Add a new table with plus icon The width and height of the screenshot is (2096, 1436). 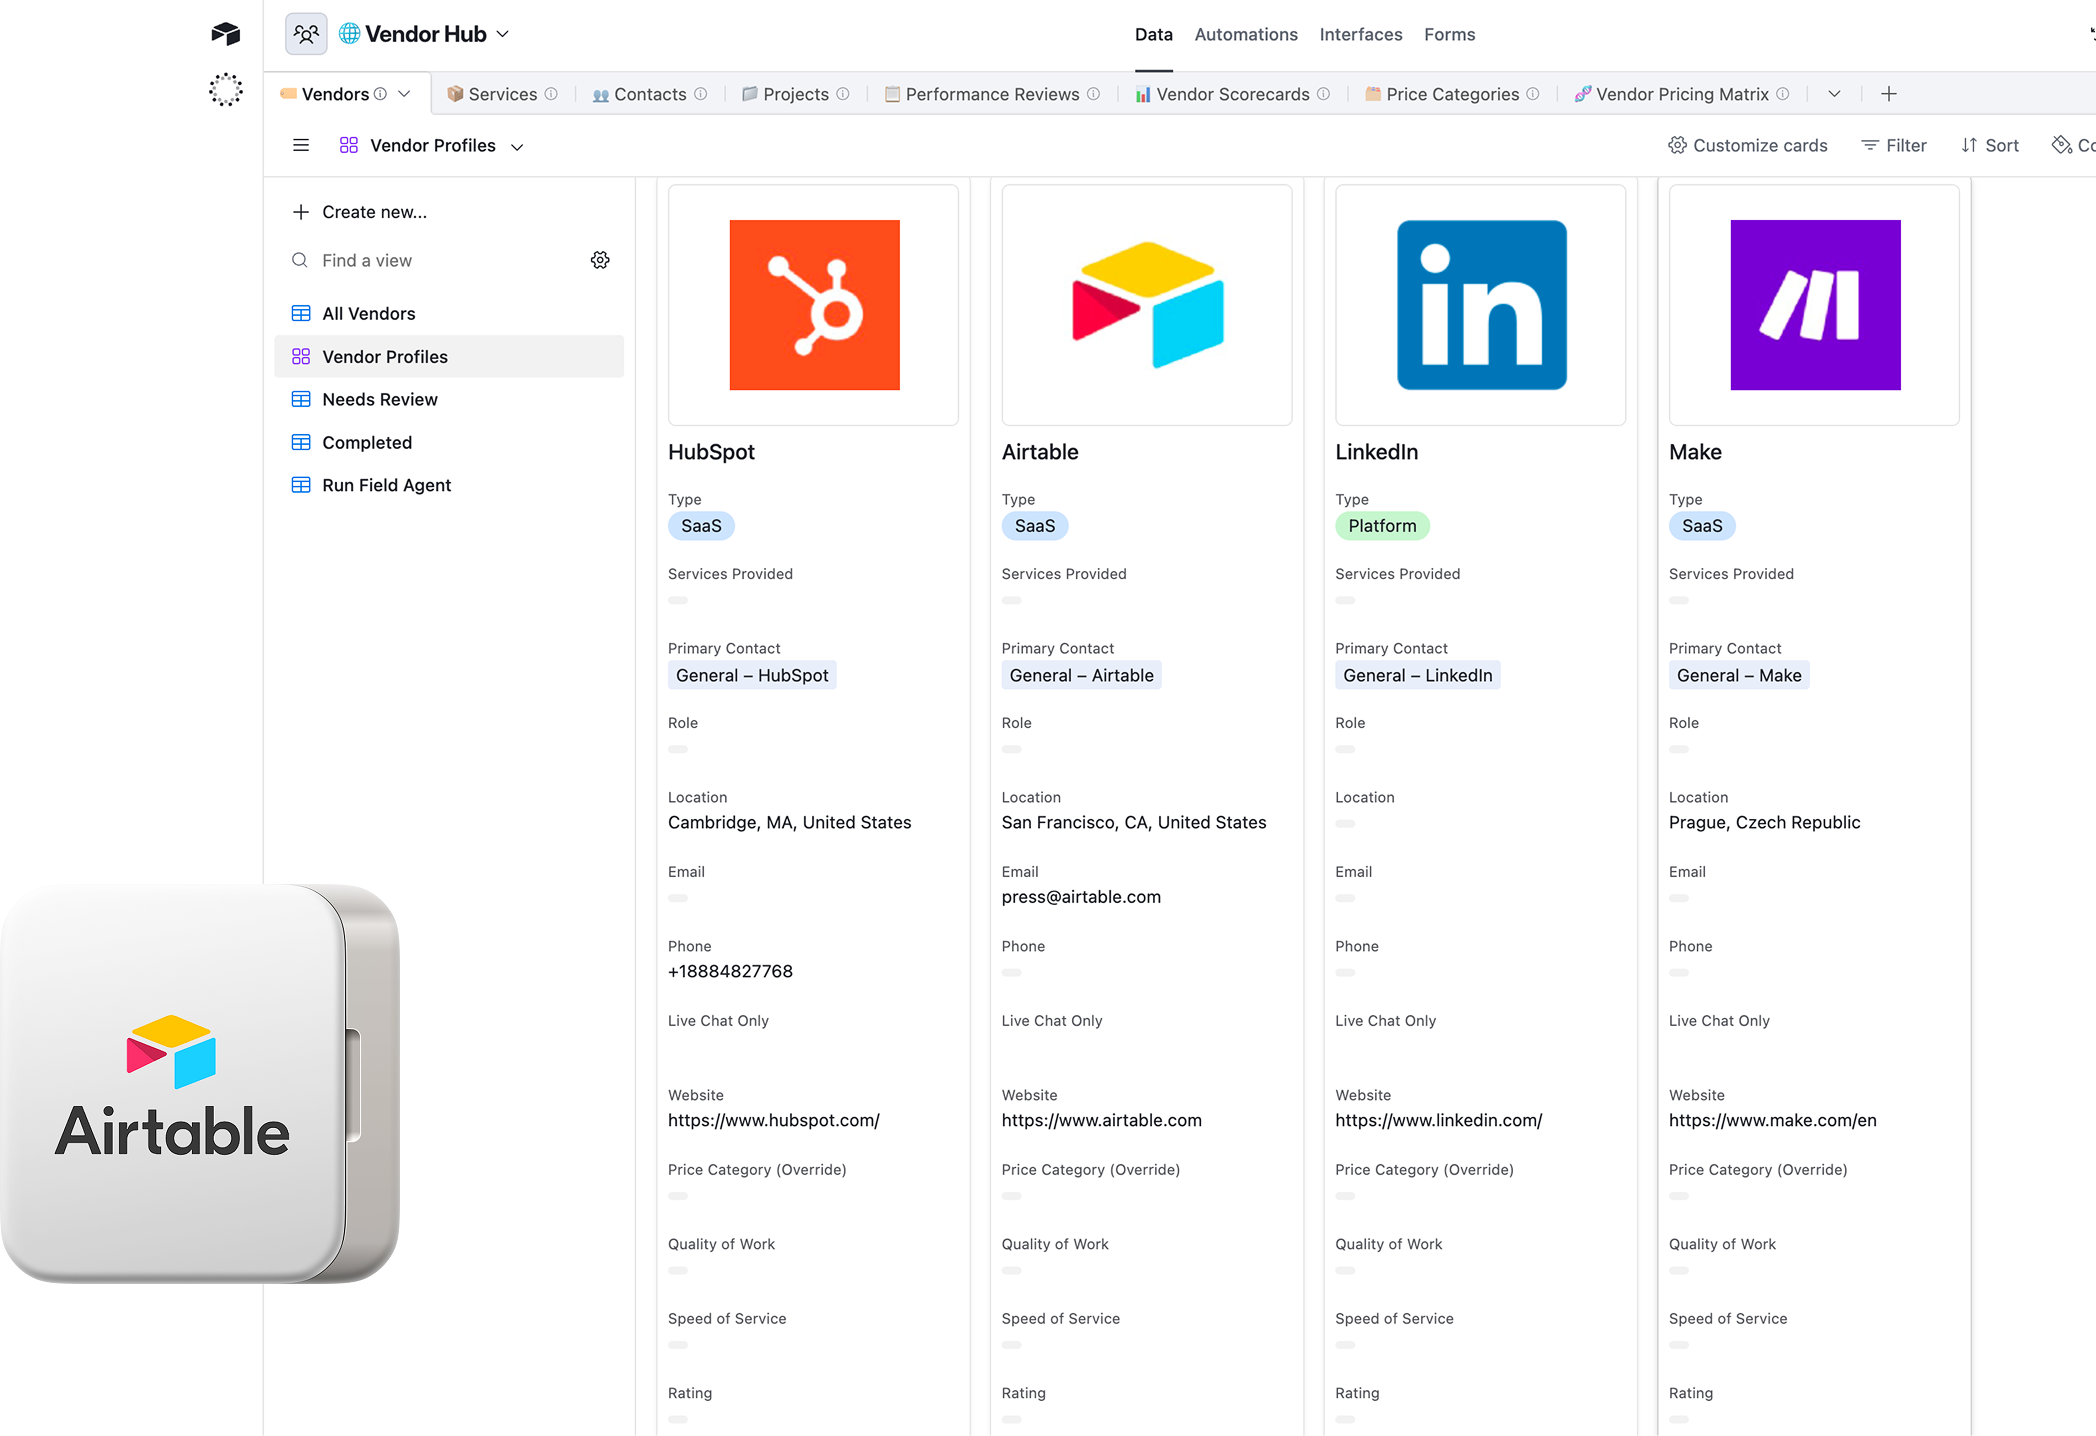click(1888, 94)
